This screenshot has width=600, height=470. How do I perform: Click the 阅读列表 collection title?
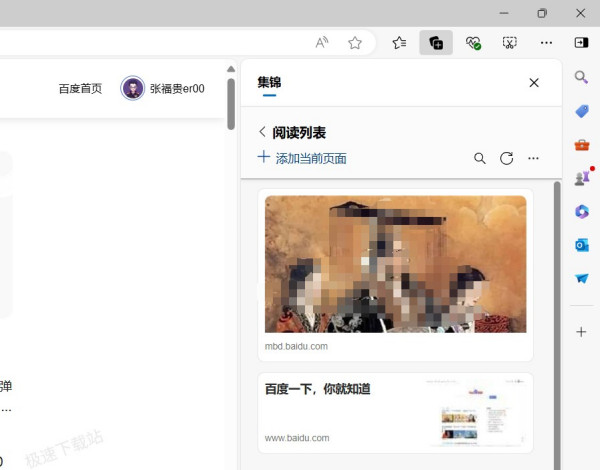299,132
